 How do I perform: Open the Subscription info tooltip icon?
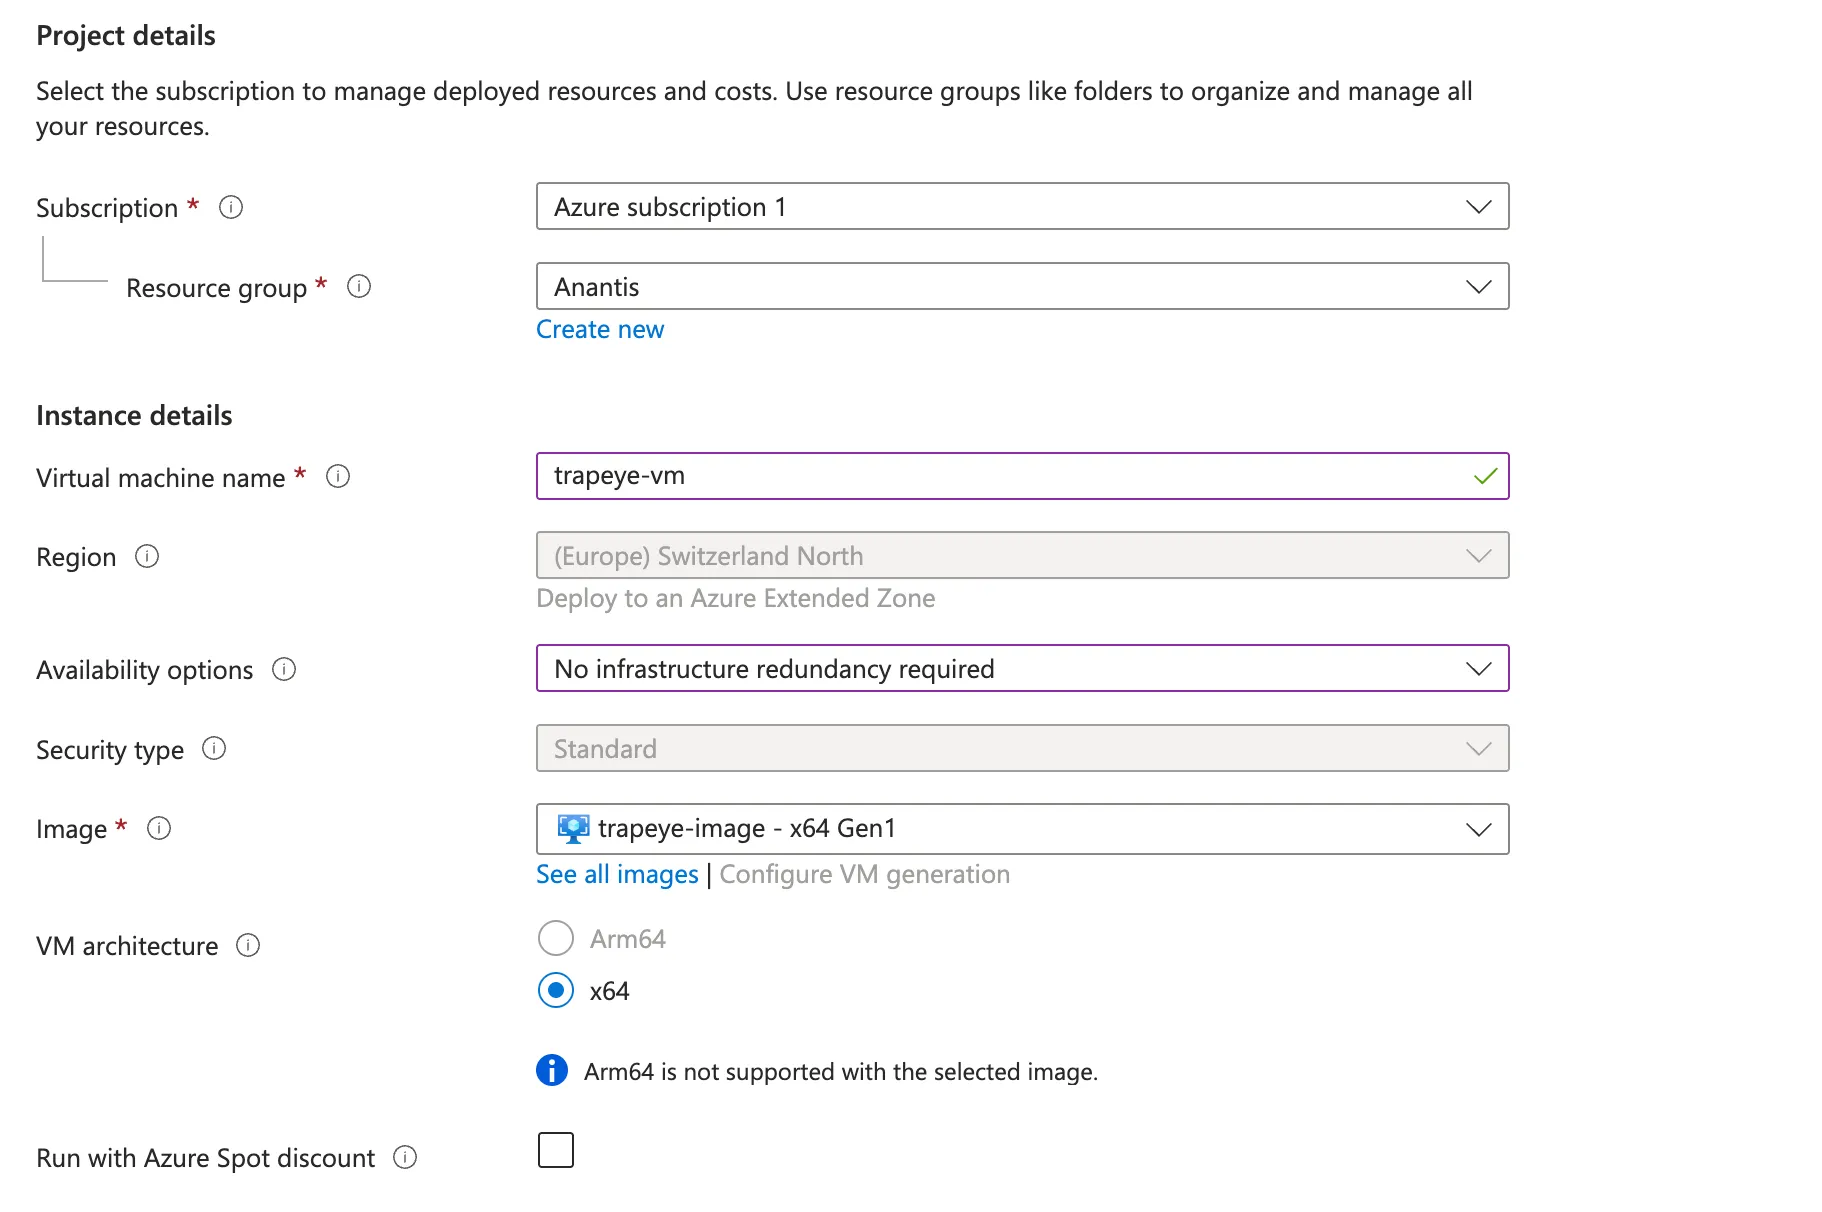231,207
